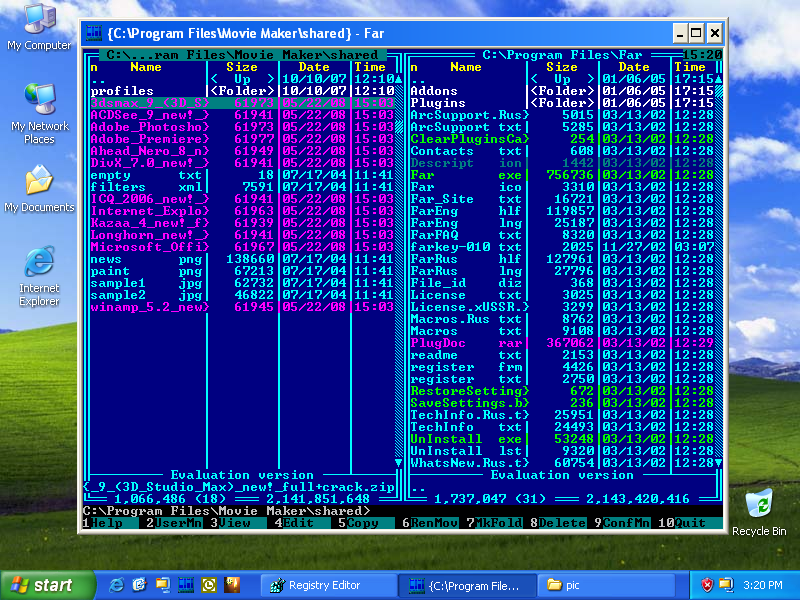Screen dimensions: 800x600
Task: Select the 3dsmax_9 file in left panel
Action: click(x=242, y=103)
